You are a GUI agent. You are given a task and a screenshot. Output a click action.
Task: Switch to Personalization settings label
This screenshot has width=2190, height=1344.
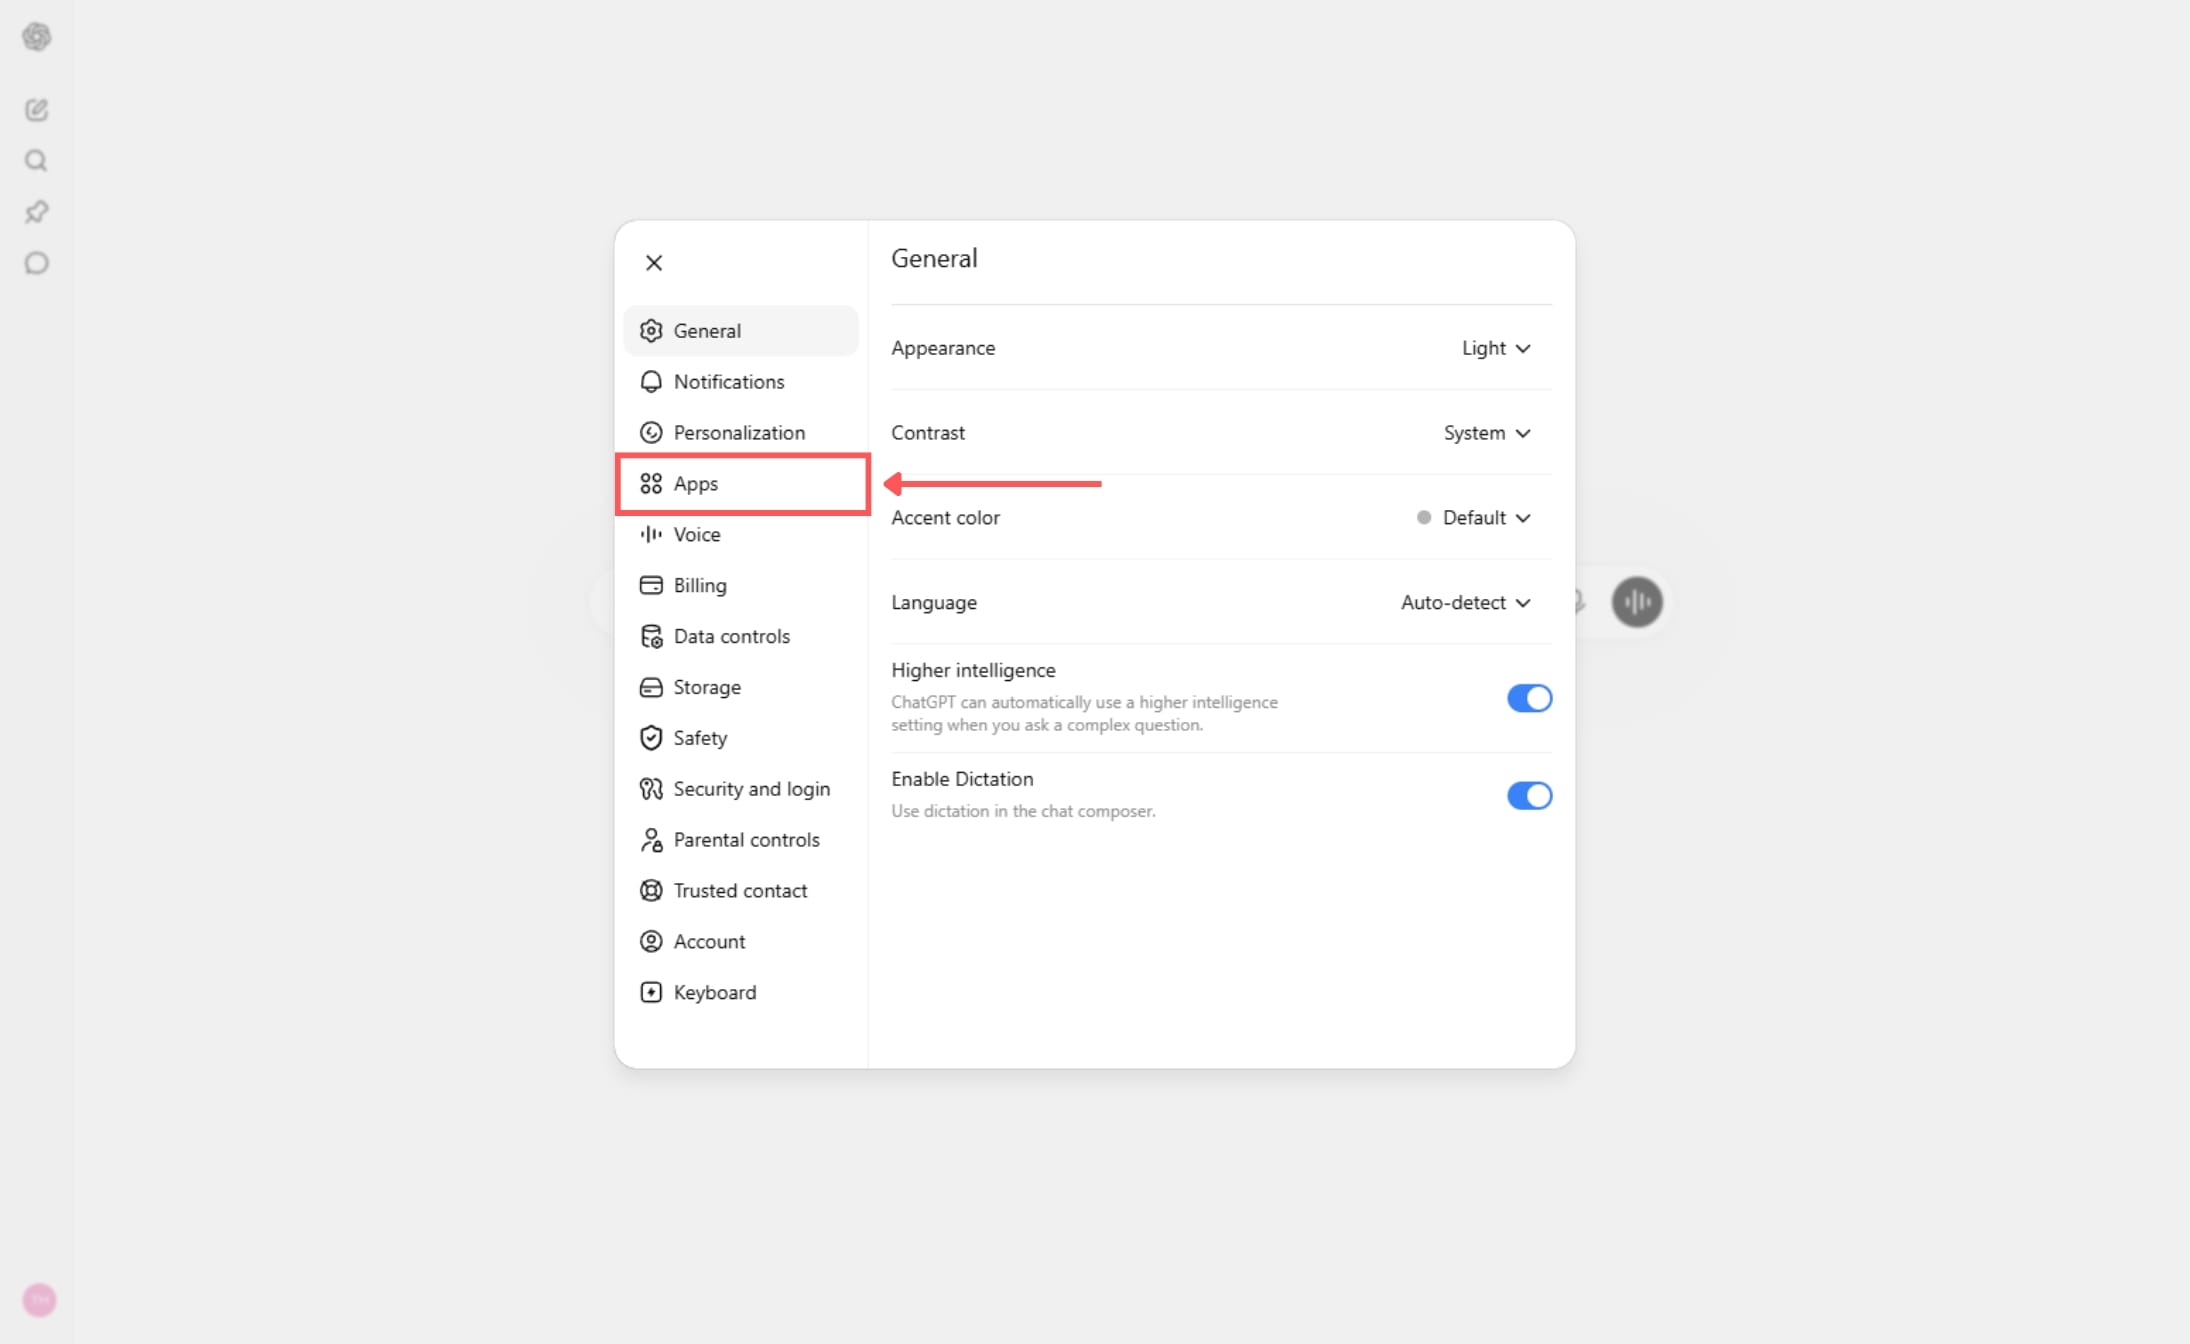(x=739, y=433)
